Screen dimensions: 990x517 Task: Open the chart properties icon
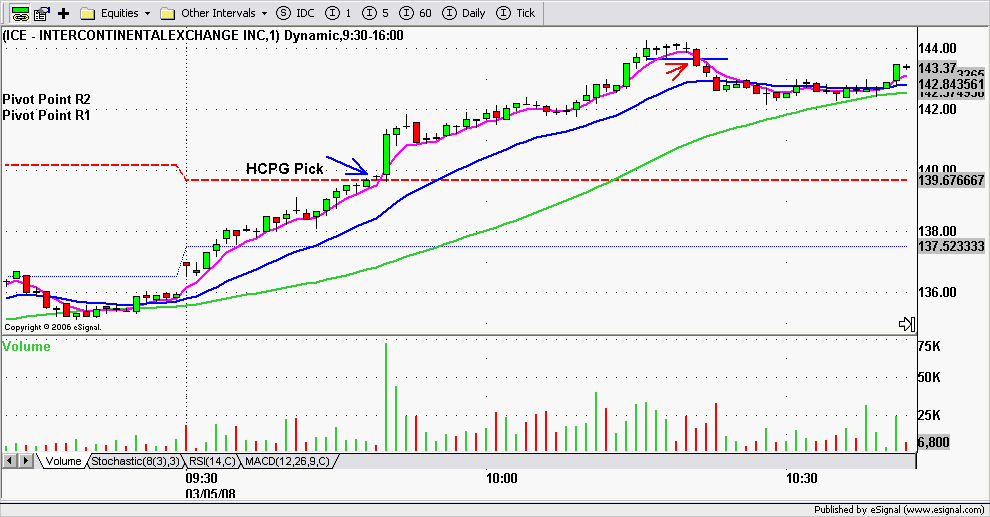(42, 13)
